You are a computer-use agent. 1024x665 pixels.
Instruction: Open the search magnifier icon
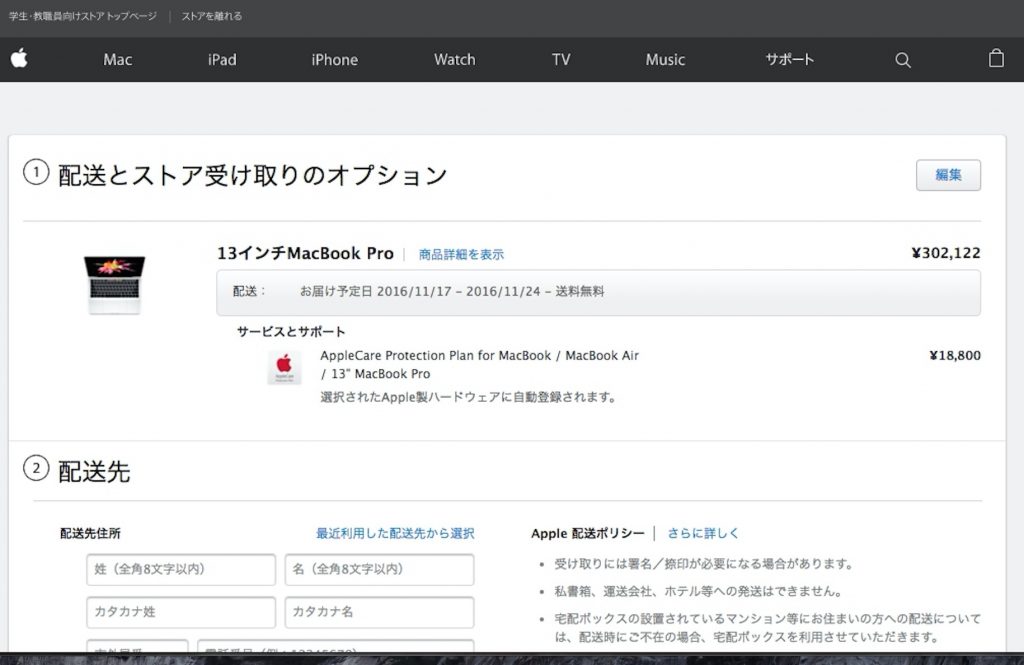pos(903,60)
